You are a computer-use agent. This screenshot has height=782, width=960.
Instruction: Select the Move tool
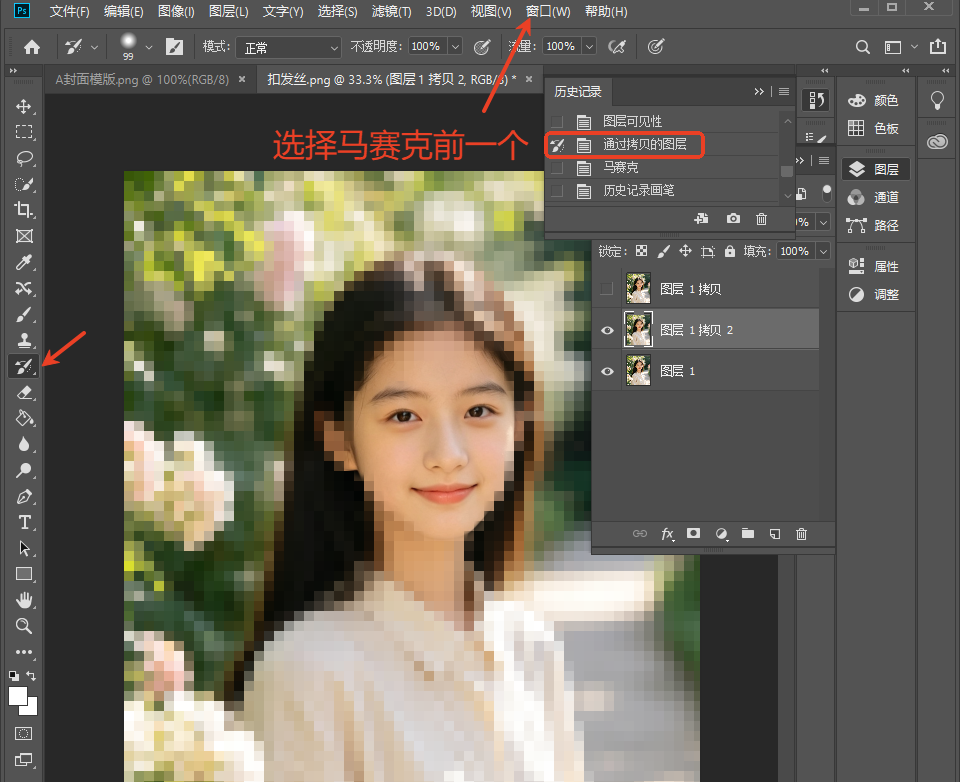pyautogui.click(x=24, y=106)
